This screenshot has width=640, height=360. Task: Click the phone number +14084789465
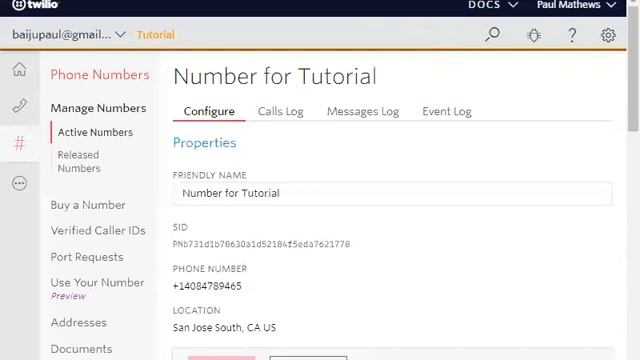coord(207,286)
